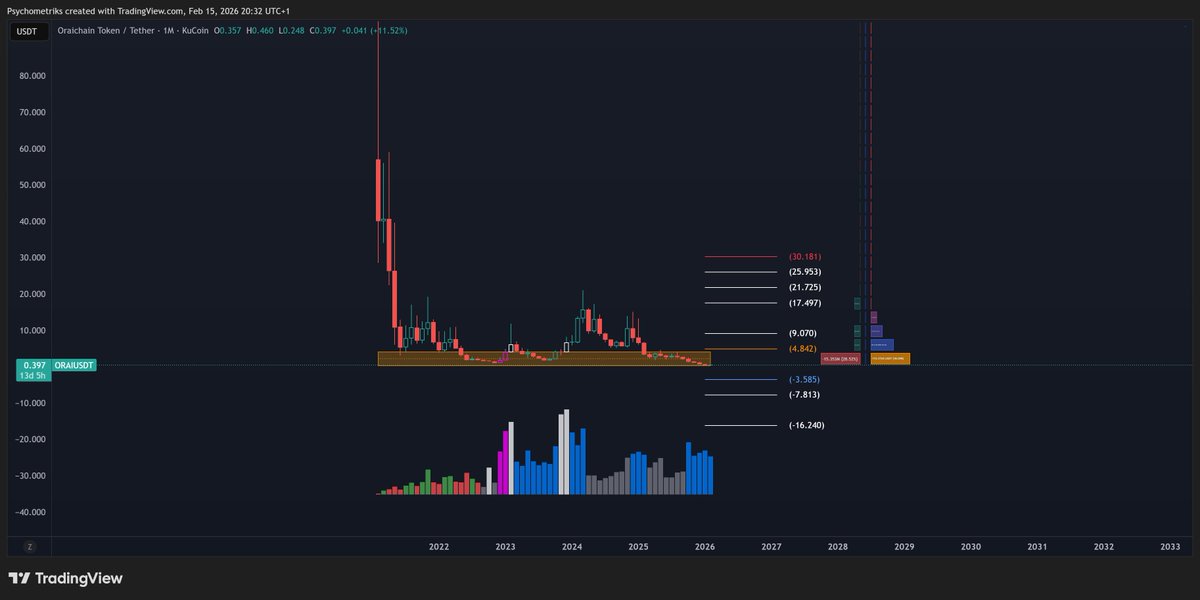This screenshot has height=600, width=1200.
Task: Click the 2032 label on the time axis
Action: click(x=1104, y=547)
